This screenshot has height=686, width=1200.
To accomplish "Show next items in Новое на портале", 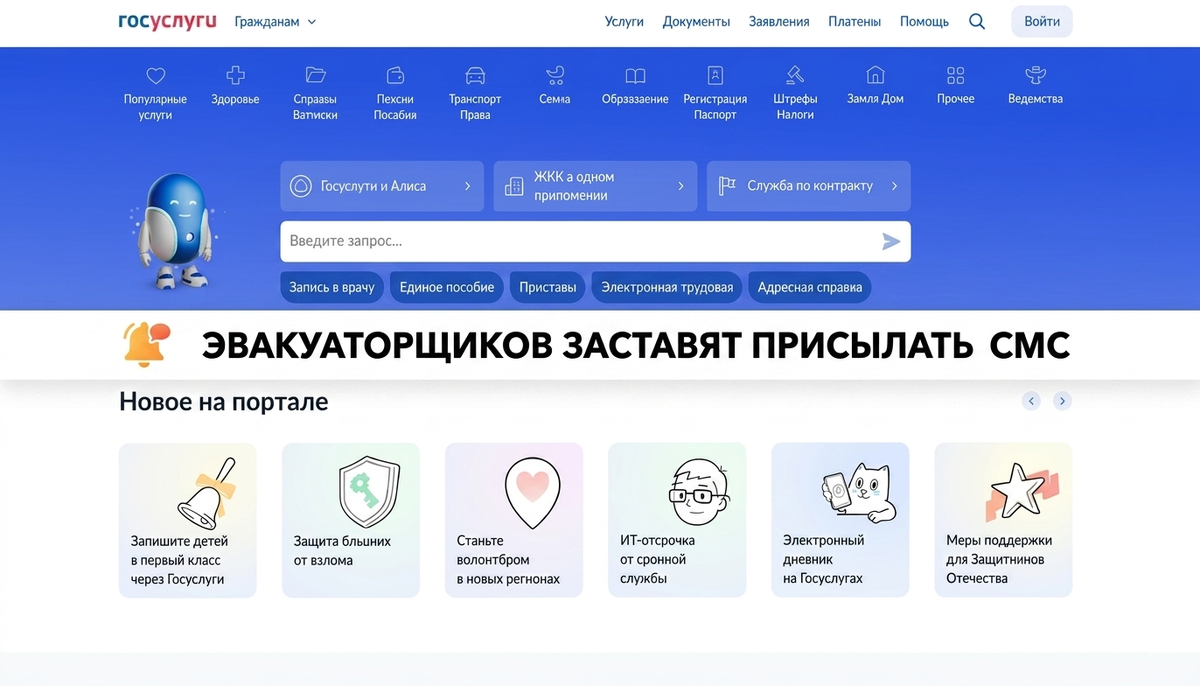I will click(1062, 401).
